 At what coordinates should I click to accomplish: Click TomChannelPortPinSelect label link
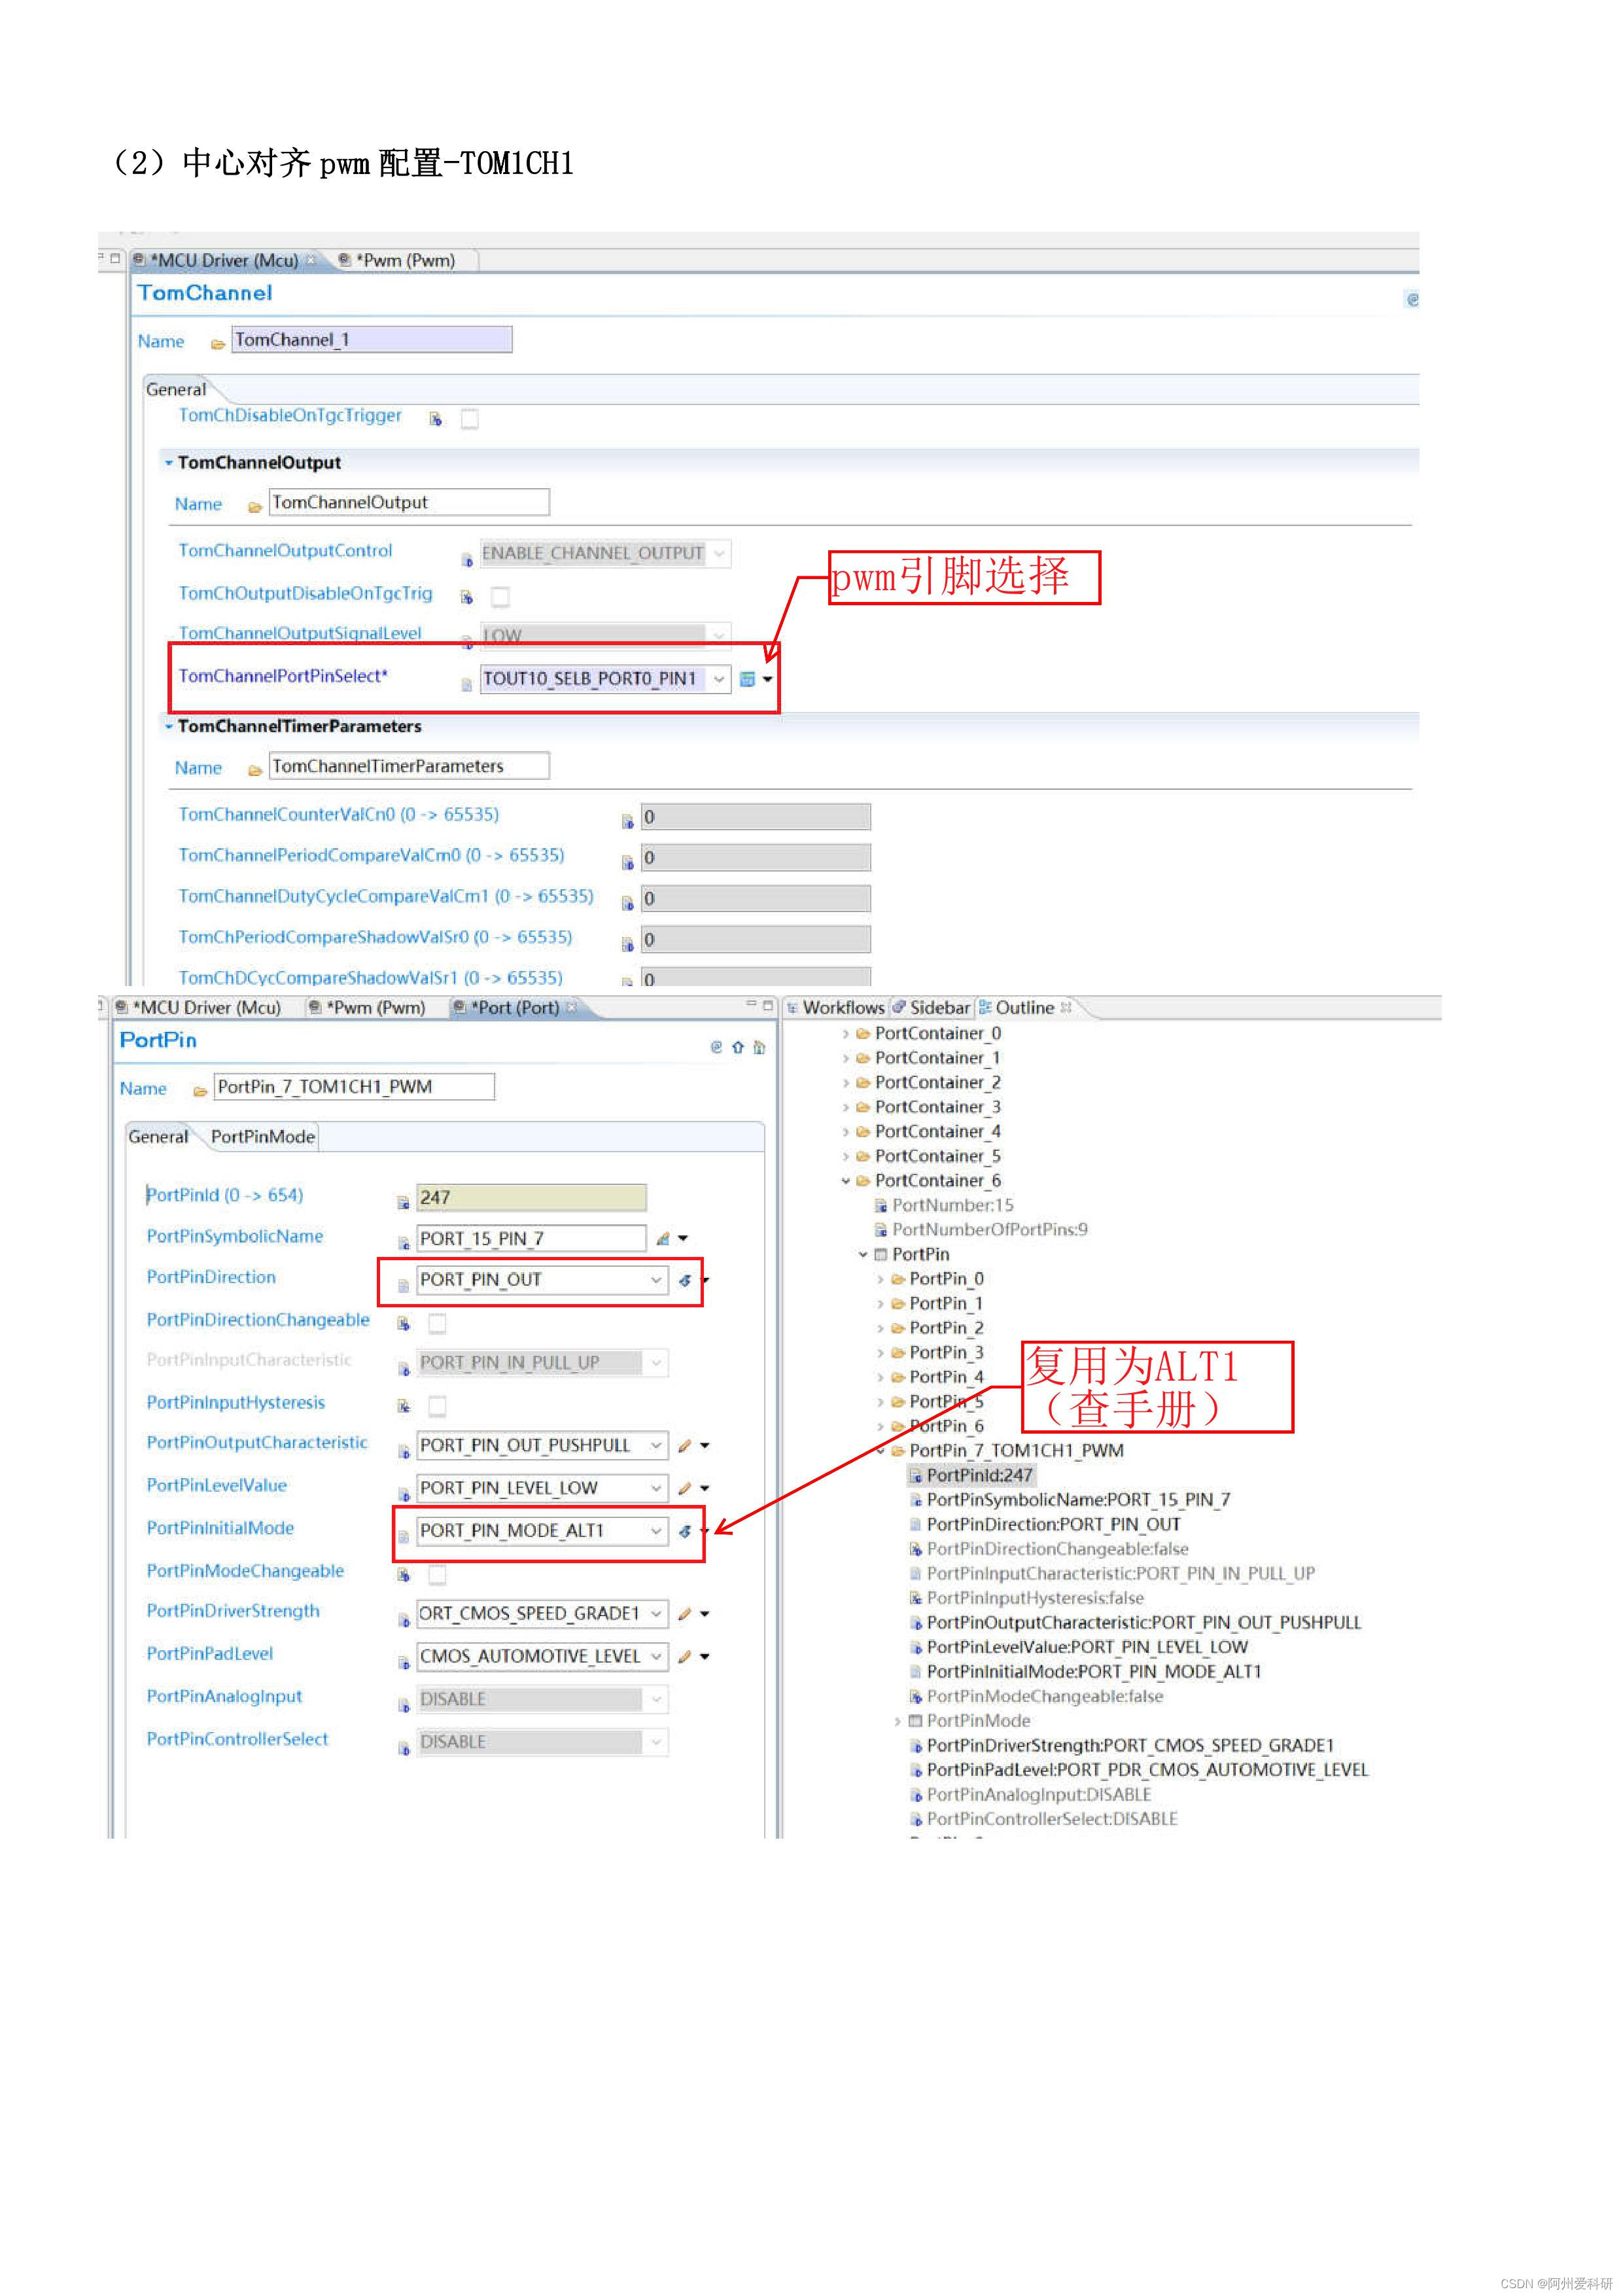tap(283, 677)
